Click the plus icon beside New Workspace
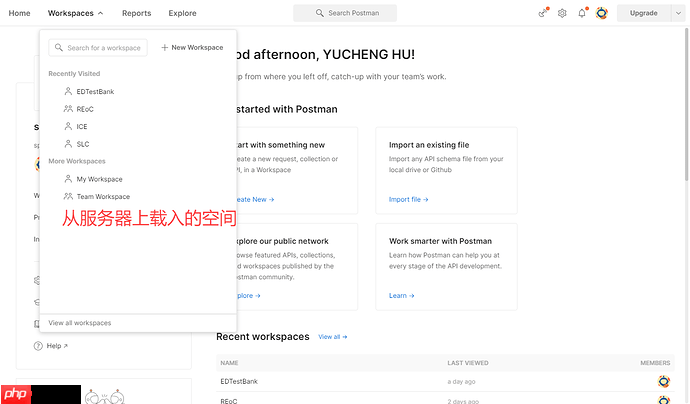690x404 pixels. (x=165, y=48)
